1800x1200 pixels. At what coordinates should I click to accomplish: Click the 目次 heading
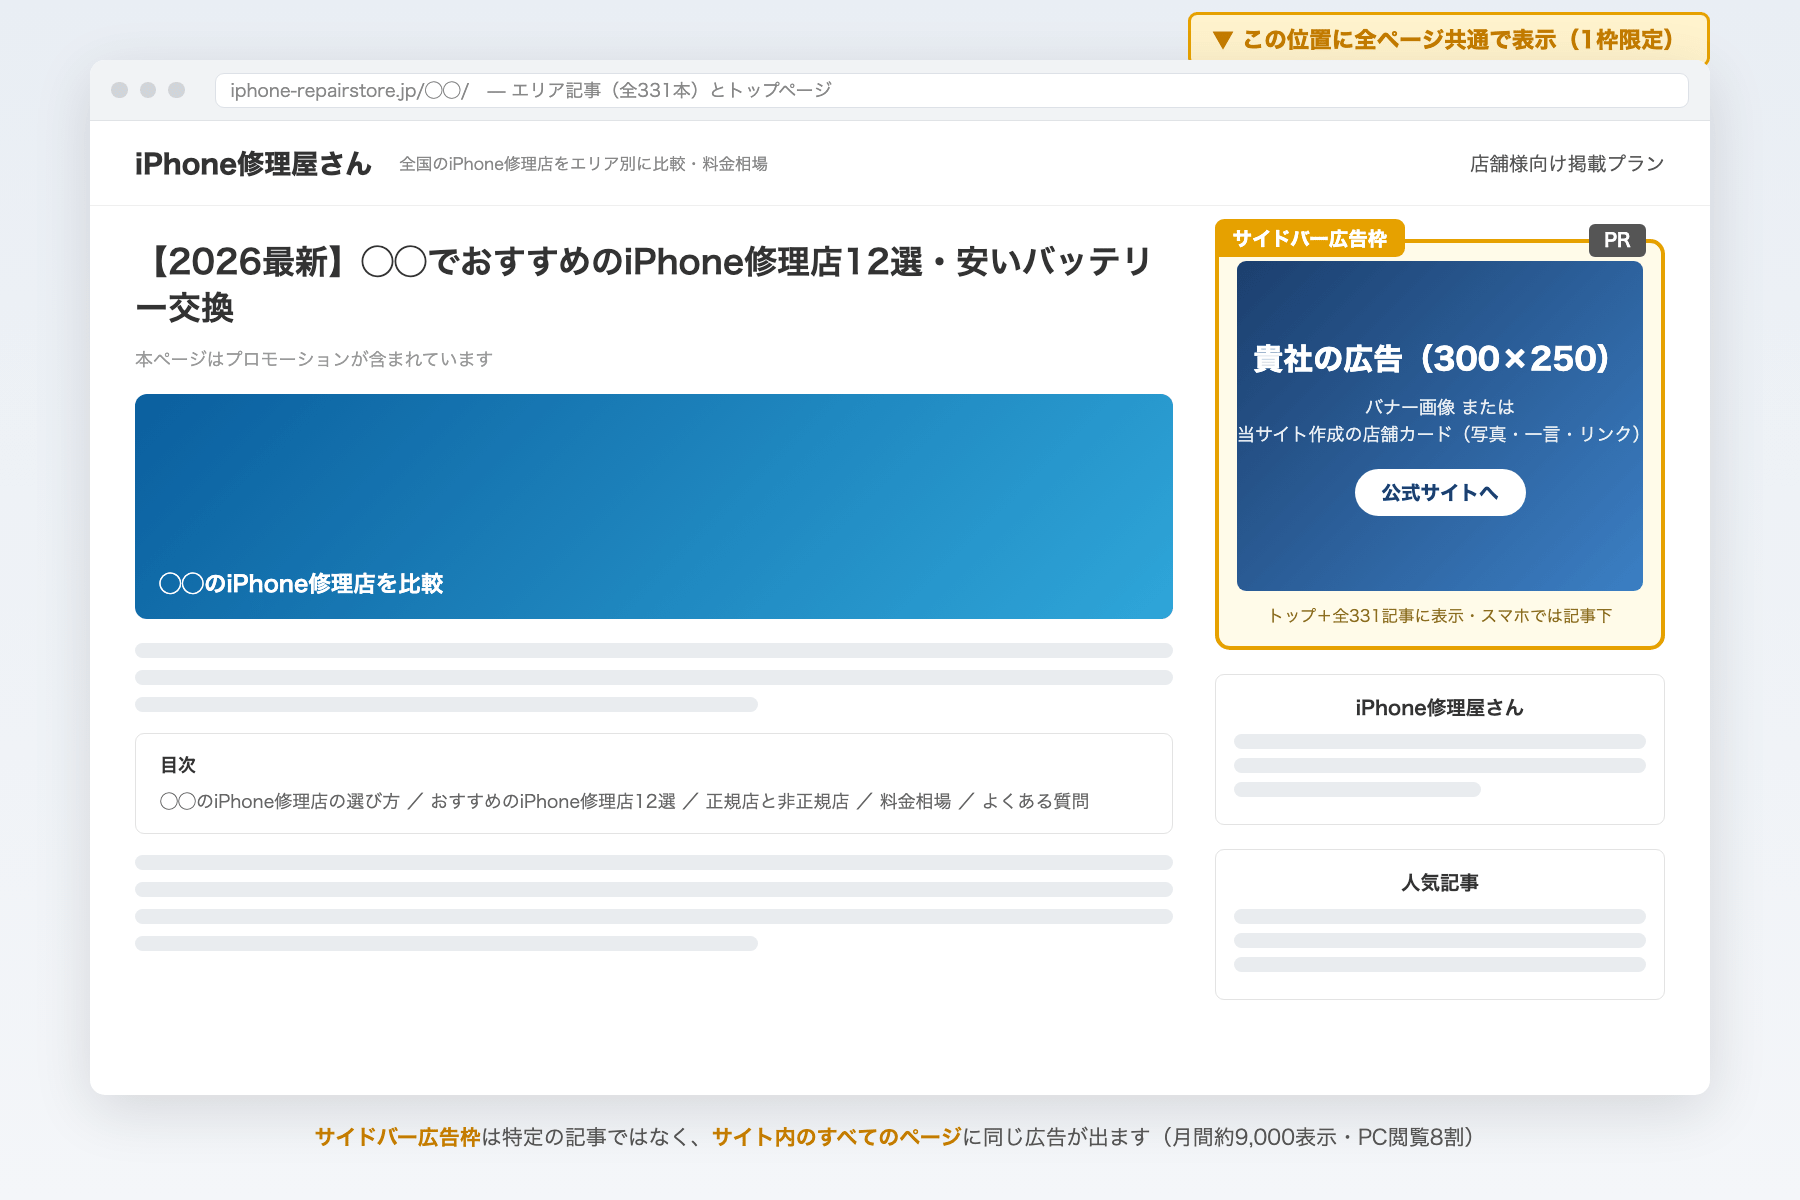coord(178,765)
